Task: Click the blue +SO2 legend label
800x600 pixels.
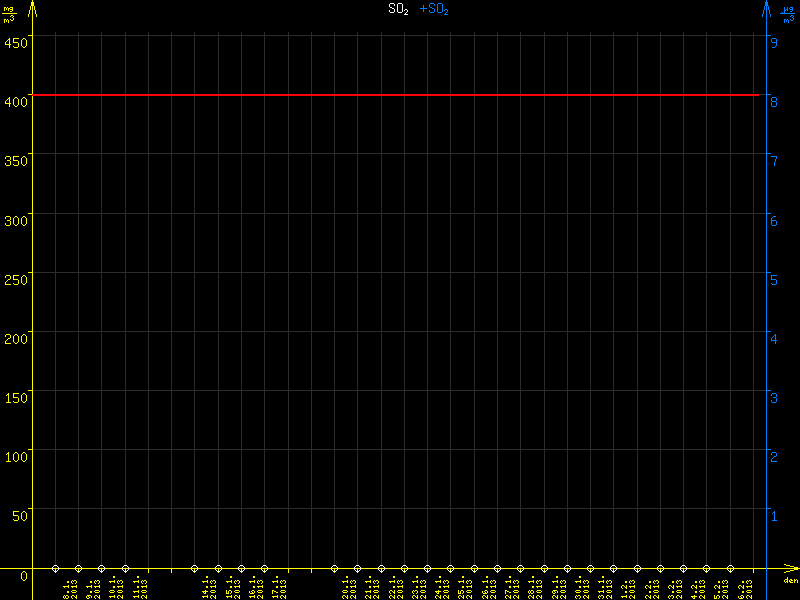Action: coord(434,9)
